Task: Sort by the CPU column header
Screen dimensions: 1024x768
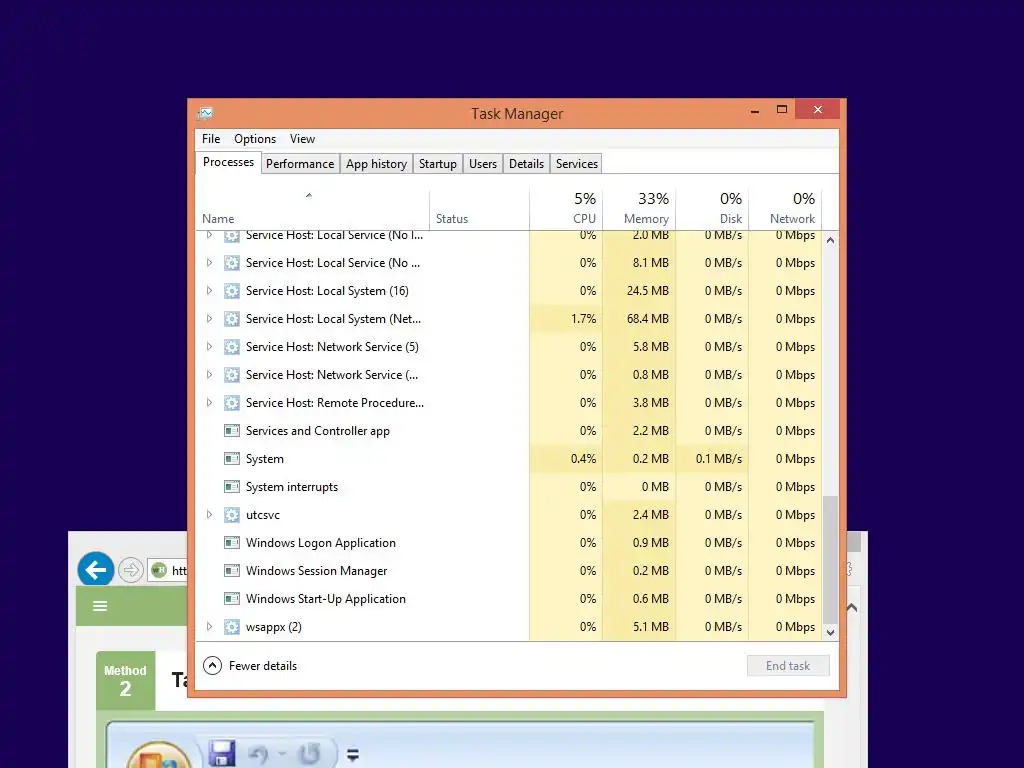Action: pyautogui.click(x=566, y=209)
